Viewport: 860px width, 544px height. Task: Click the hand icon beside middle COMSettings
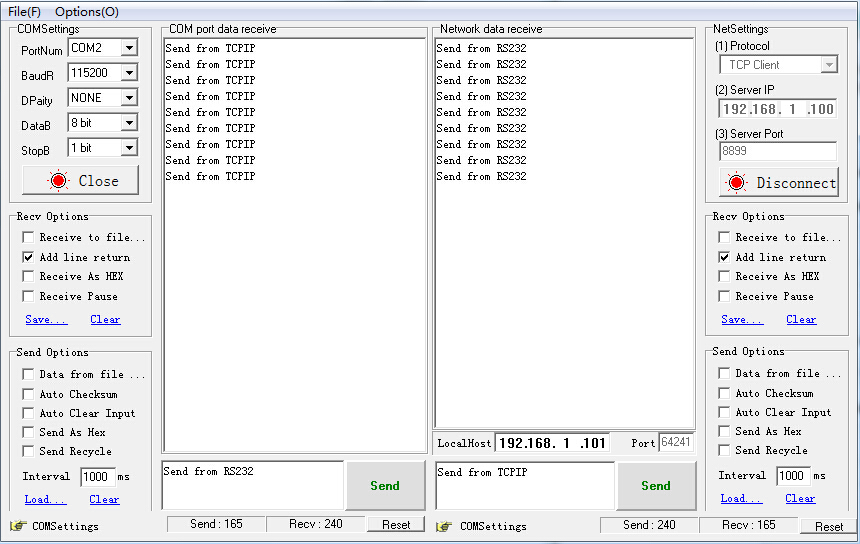[x=444, y=526]
